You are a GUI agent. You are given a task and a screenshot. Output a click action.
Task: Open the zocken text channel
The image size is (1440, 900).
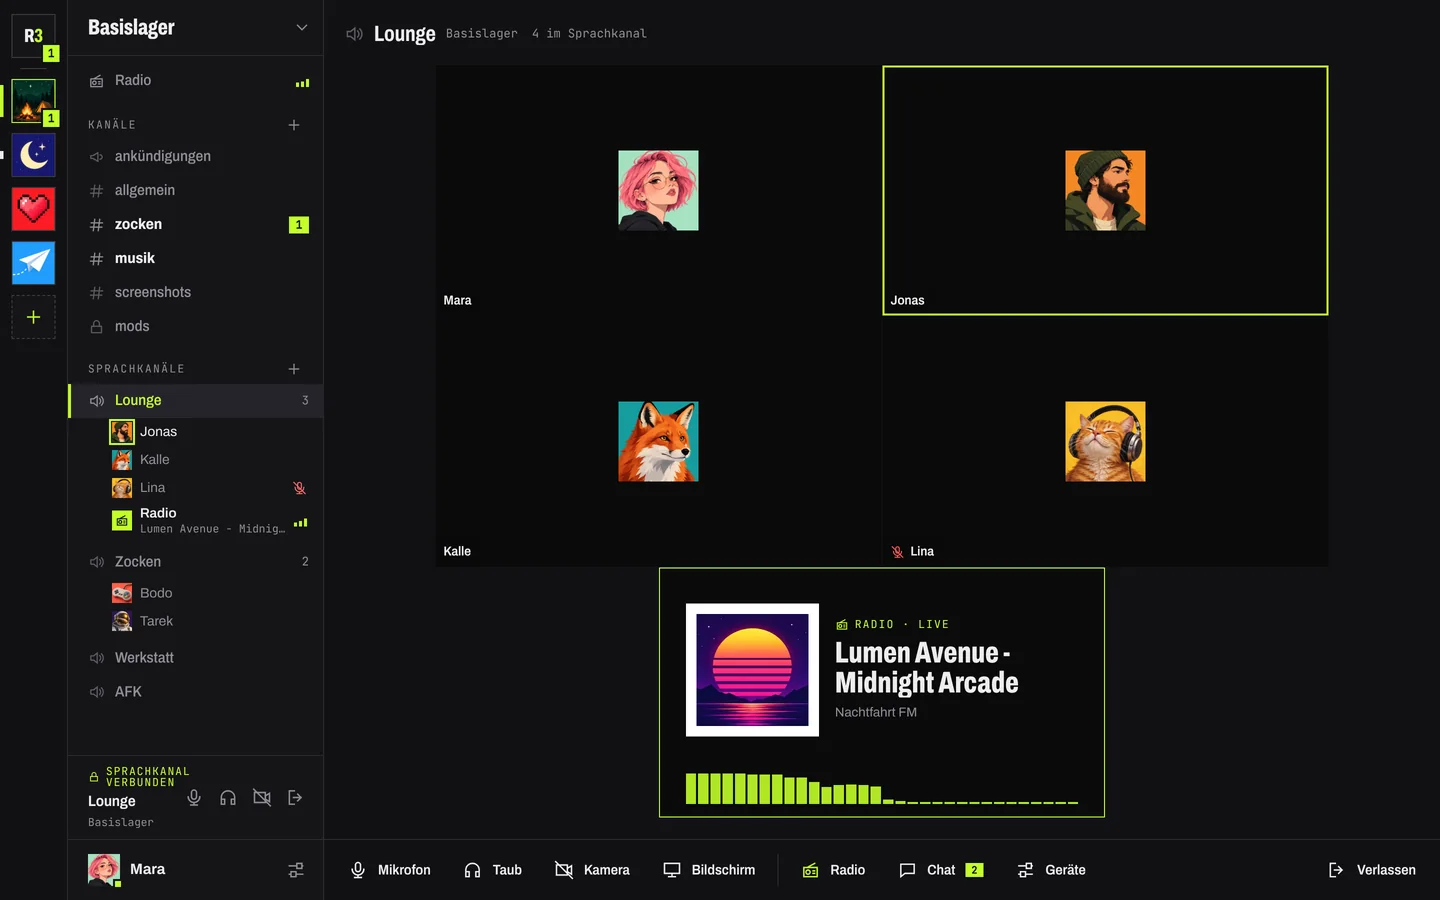pos(195,225)
